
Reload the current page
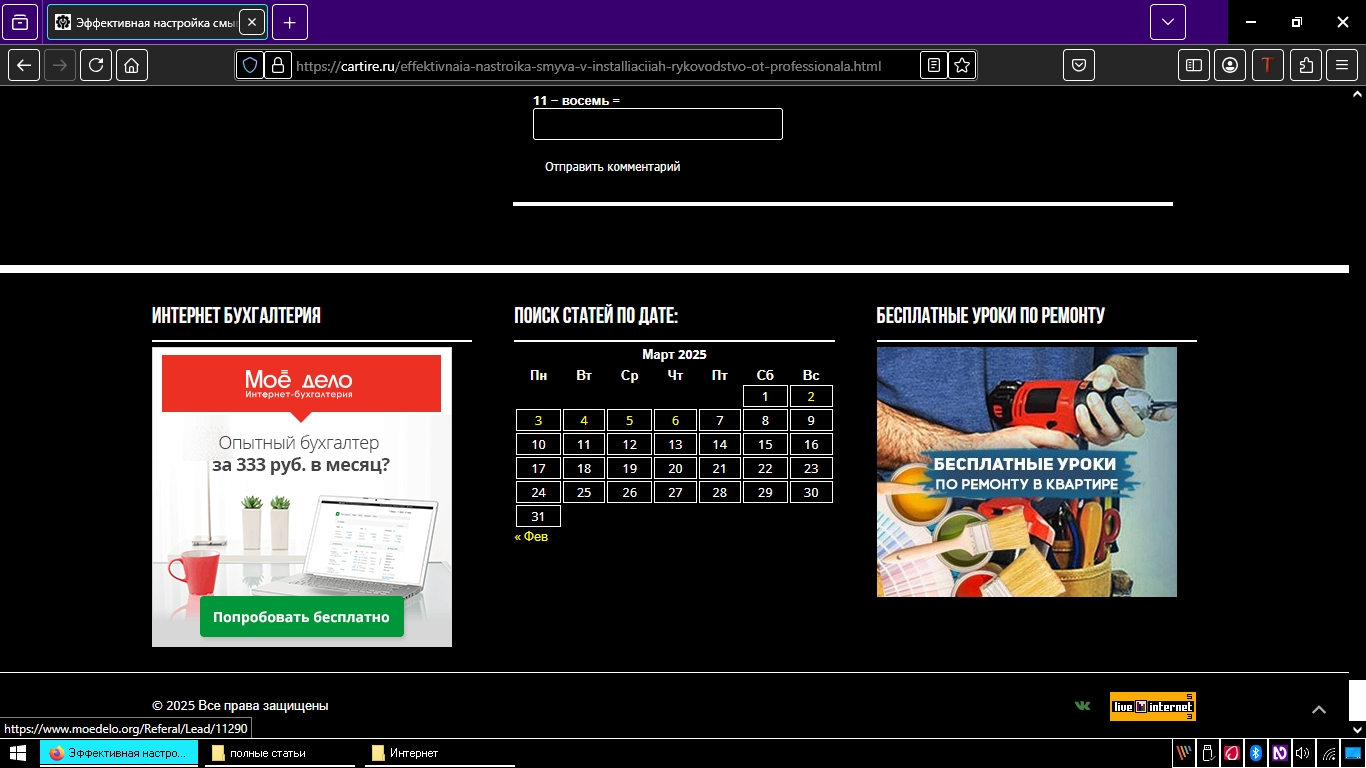pyautogui.click(x=96, y=65)
